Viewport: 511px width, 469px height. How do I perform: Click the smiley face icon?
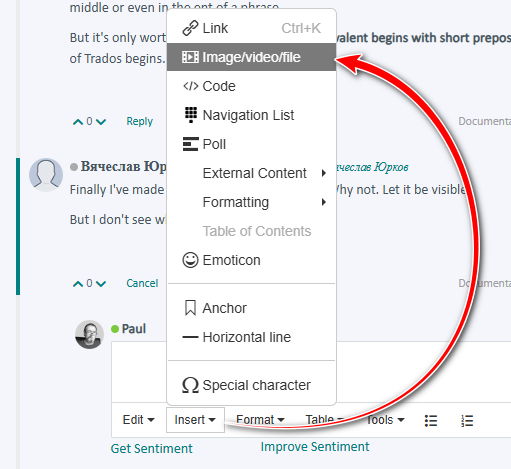(190, 260)
